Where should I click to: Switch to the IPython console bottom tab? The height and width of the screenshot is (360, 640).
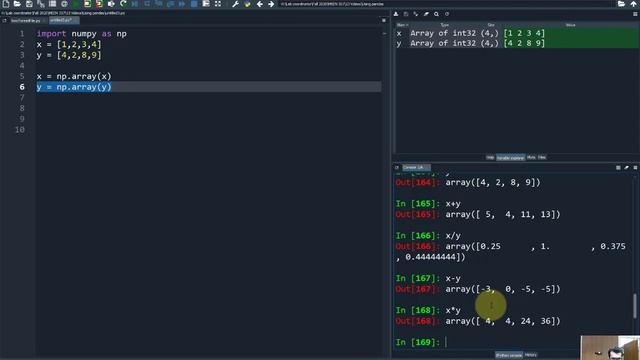509,355
